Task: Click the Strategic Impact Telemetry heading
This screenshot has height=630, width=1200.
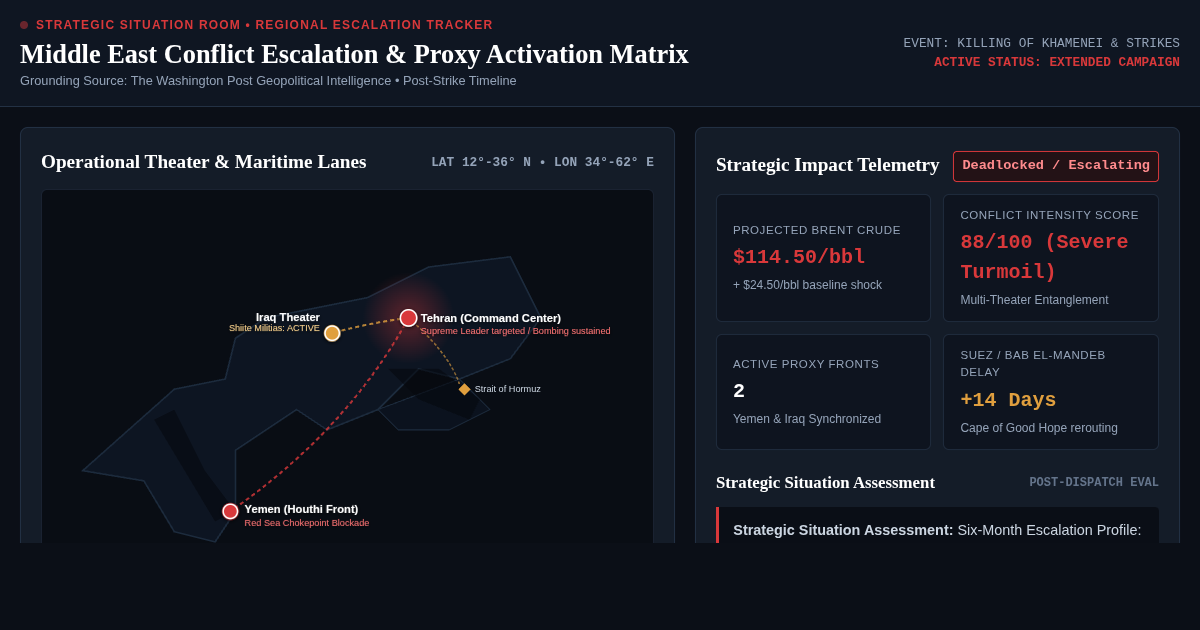Action: click(x=828, y=165)
